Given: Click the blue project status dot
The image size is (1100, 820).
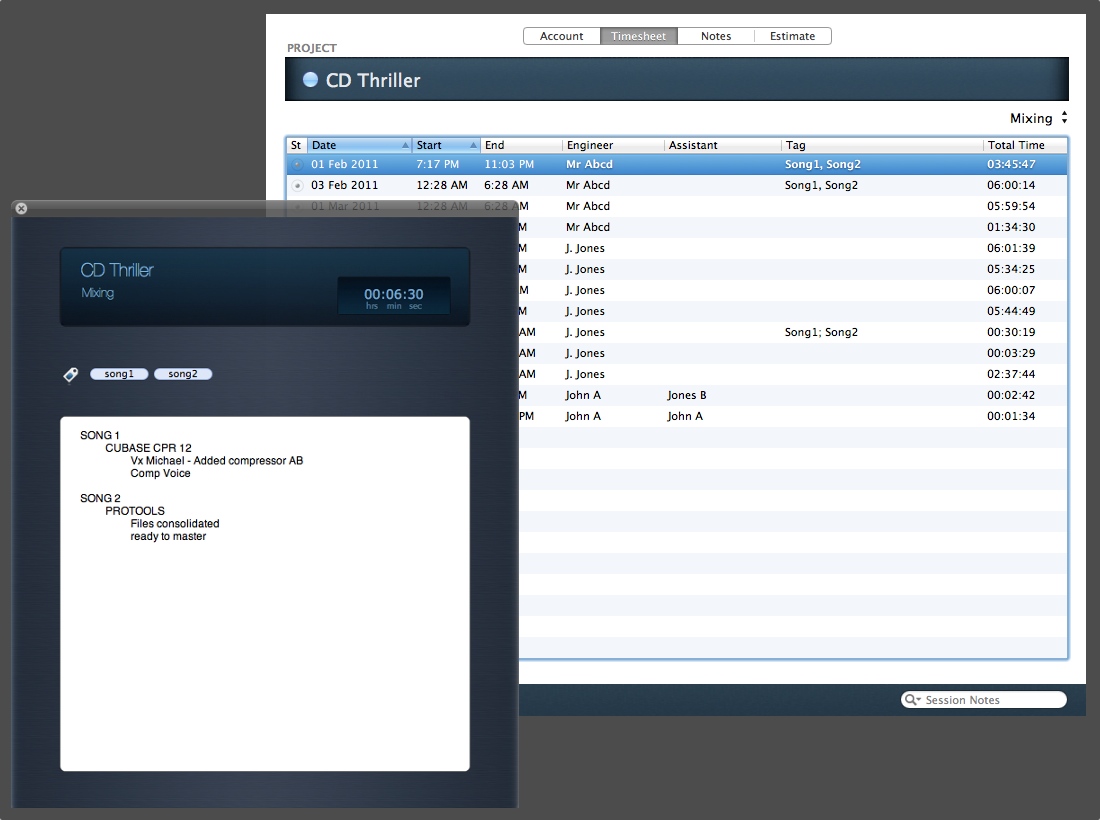Looking at the screenshot, I should point(310,80).
